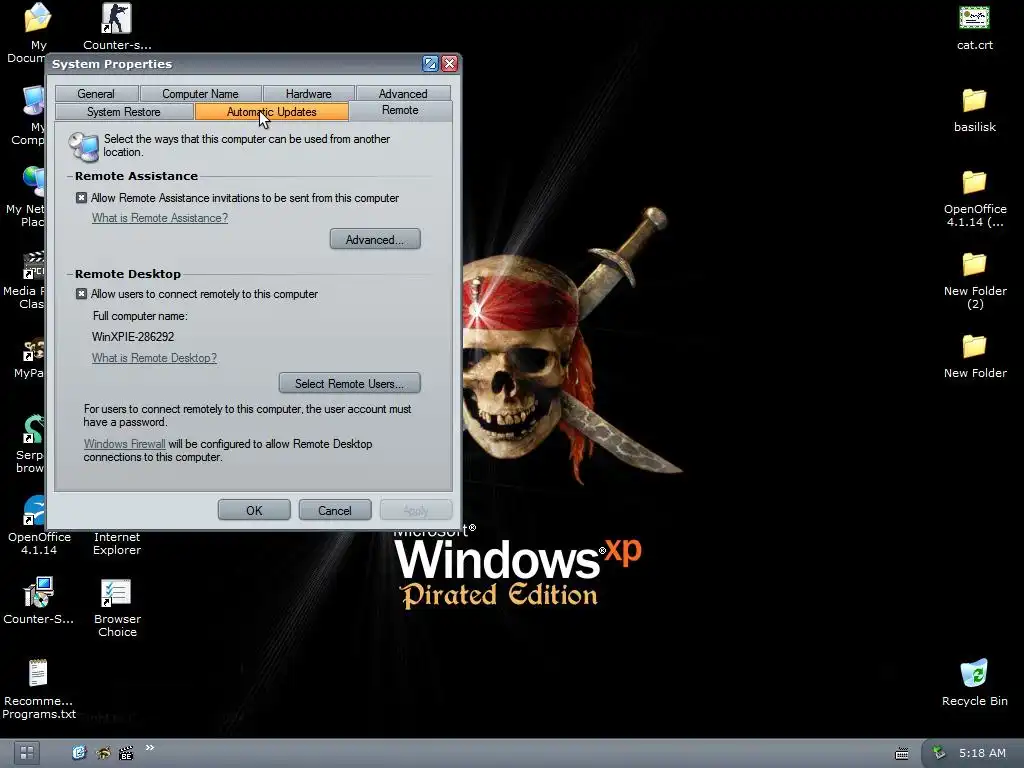Launch the raccoon quick launch icon
Screen dimensions: 1024x768
[103, 753]
